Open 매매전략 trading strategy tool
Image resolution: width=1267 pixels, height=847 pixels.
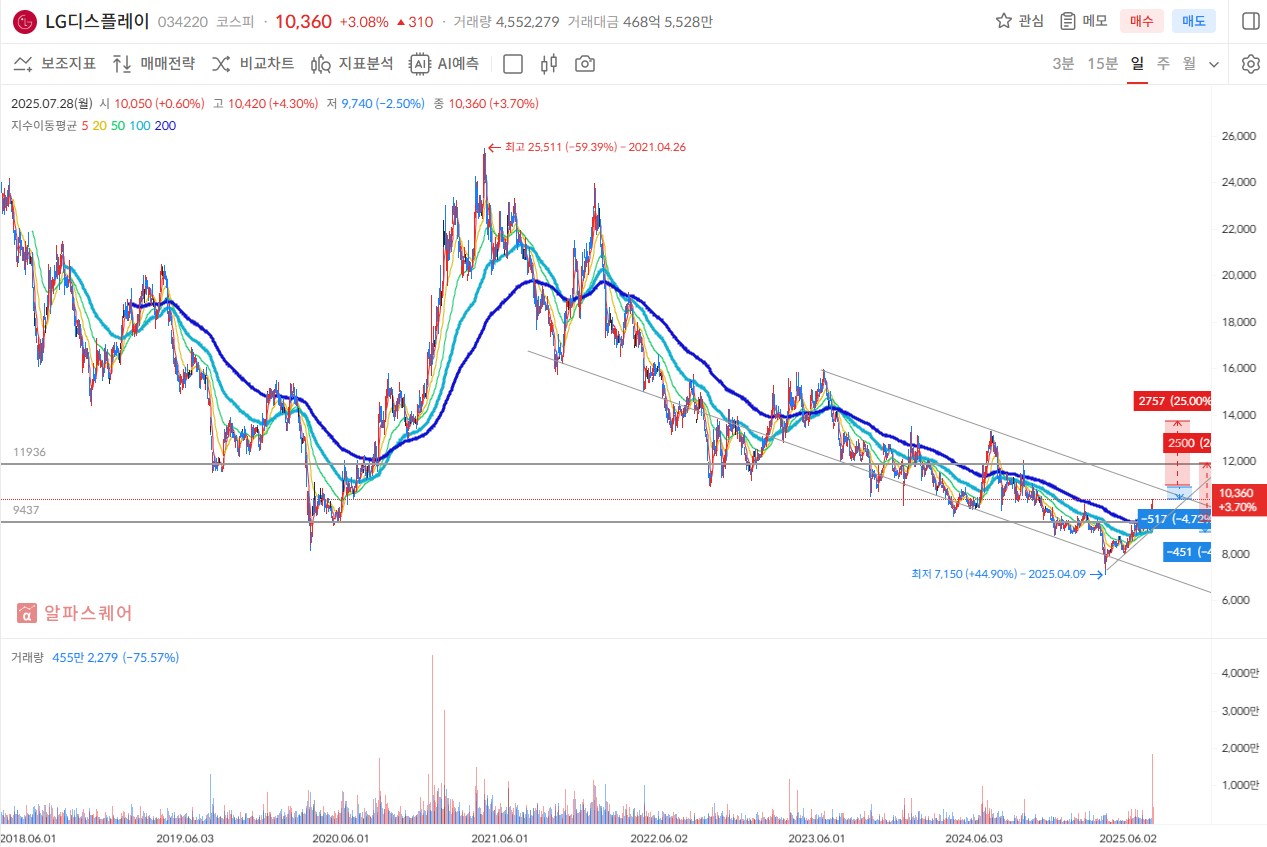coord(153,64)
